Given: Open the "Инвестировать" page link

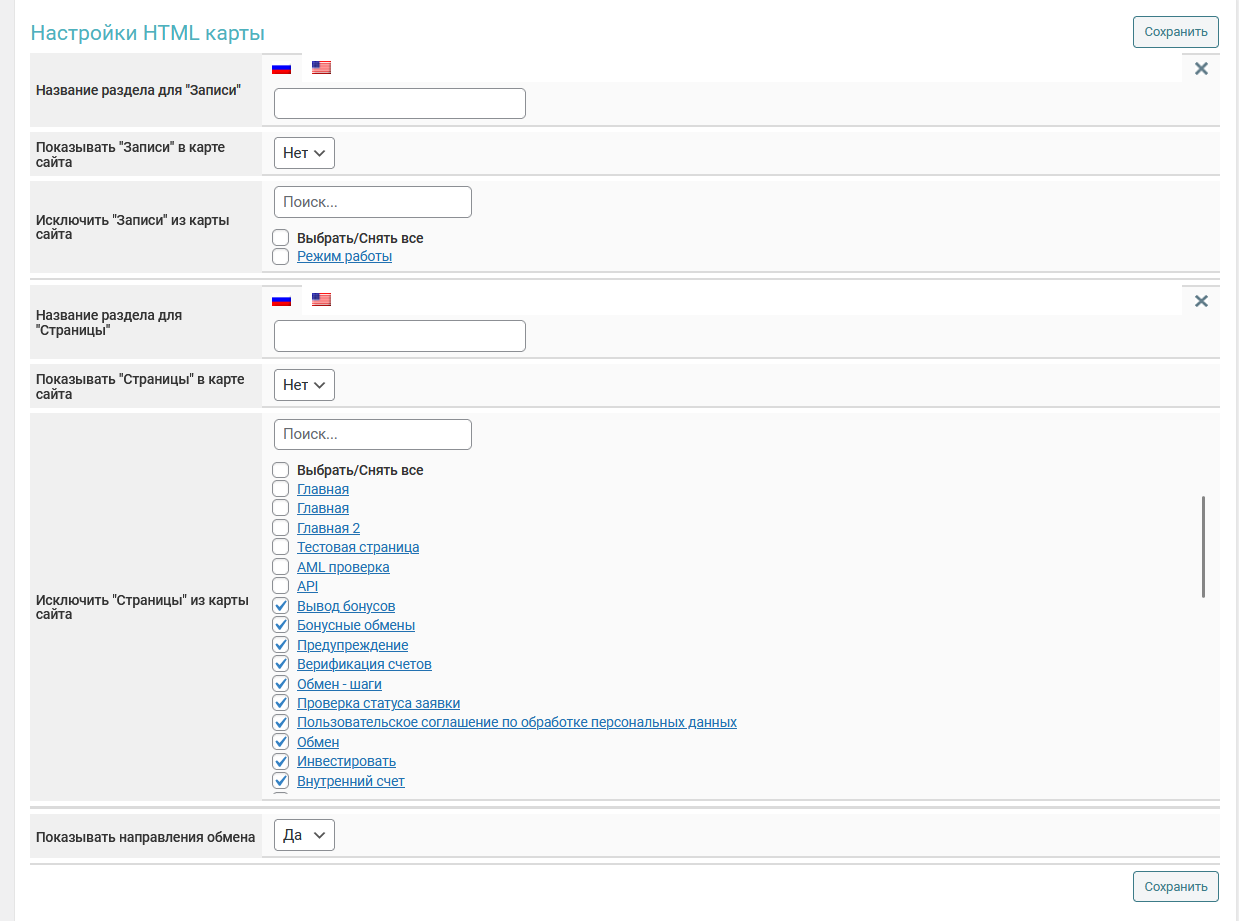Looking at the screenshot, I should [346, 761].
